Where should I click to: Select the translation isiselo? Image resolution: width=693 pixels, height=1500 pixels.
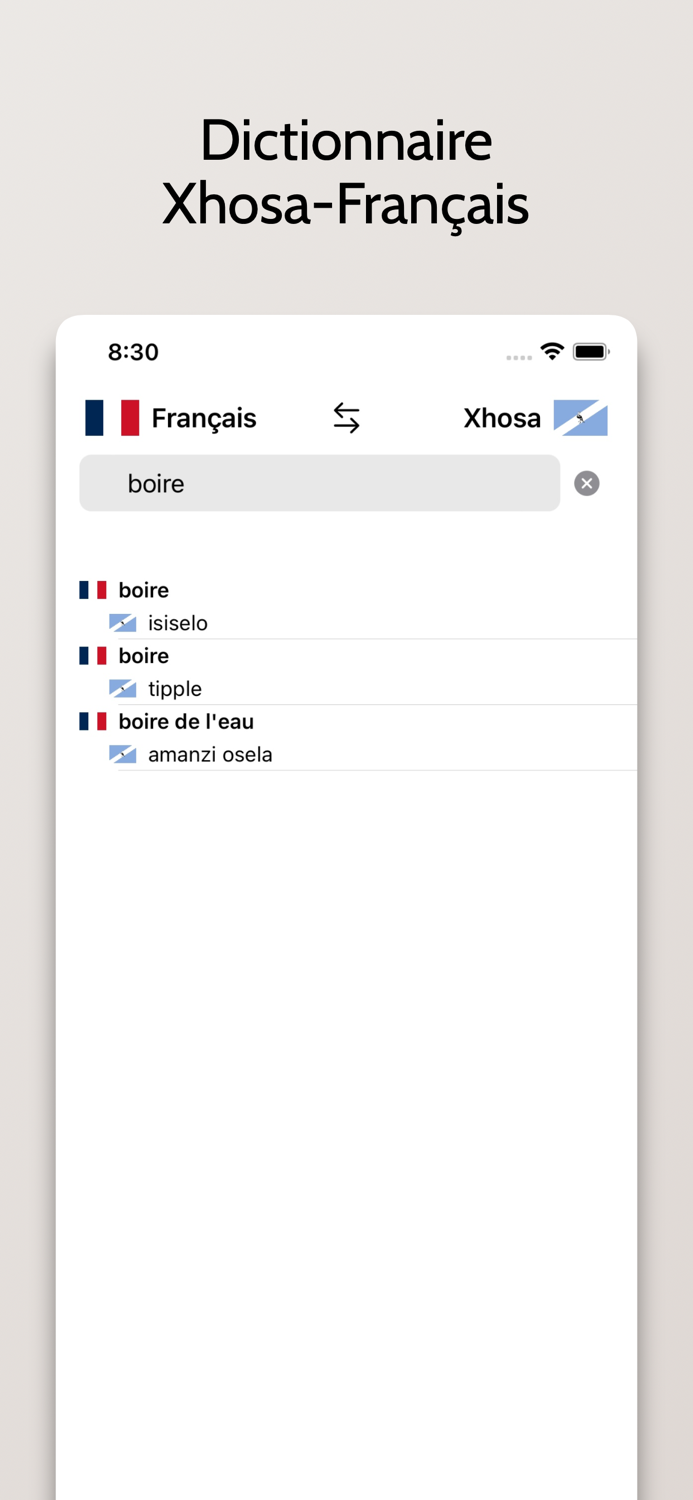pos(178,622)
